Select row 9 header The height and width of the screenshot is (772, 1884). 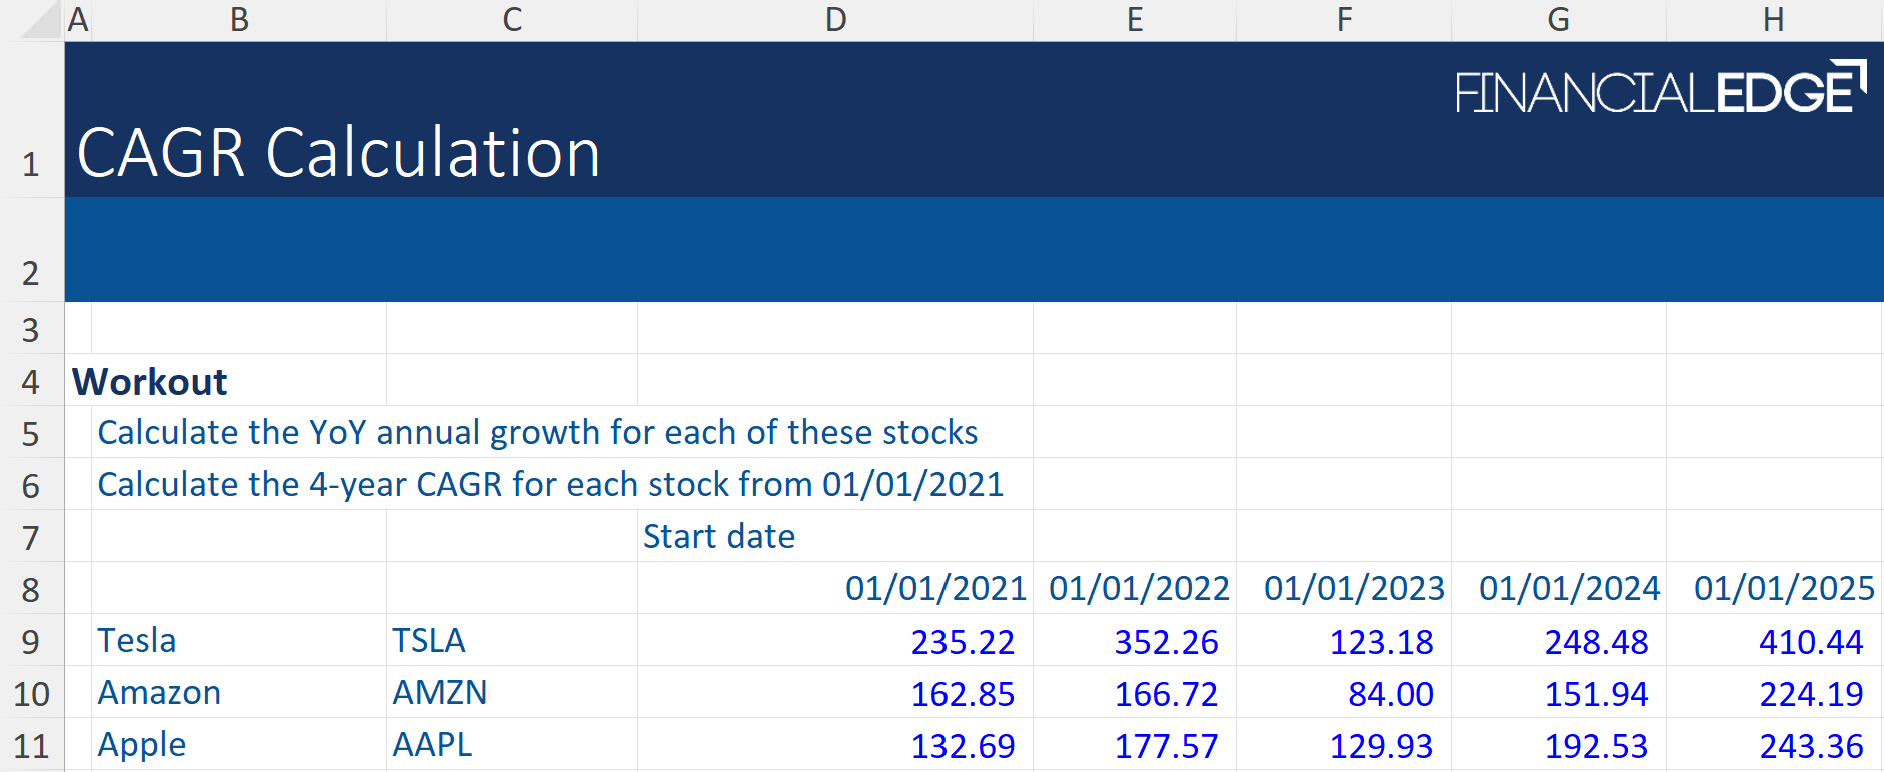31,641
